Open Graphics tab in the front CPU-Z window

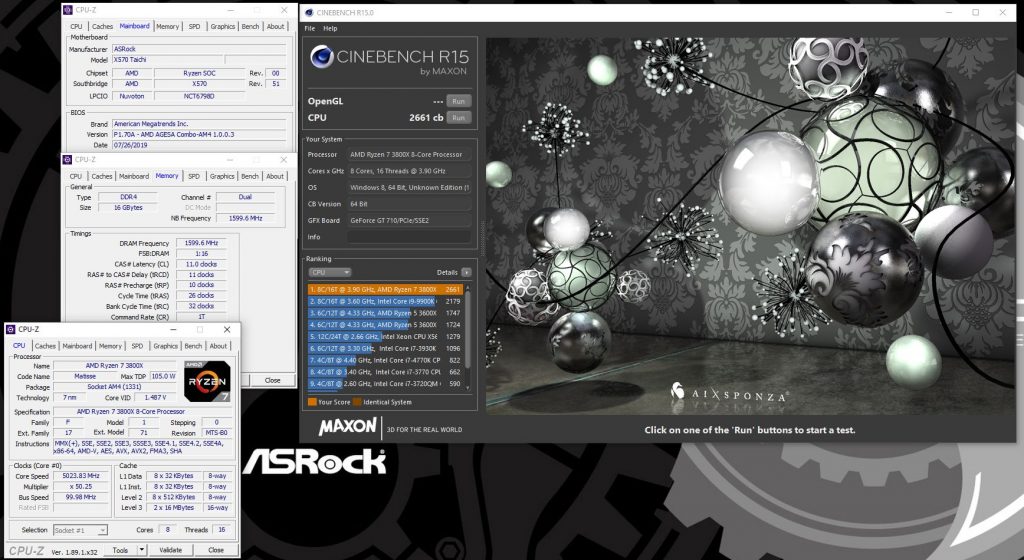(165, 346)
